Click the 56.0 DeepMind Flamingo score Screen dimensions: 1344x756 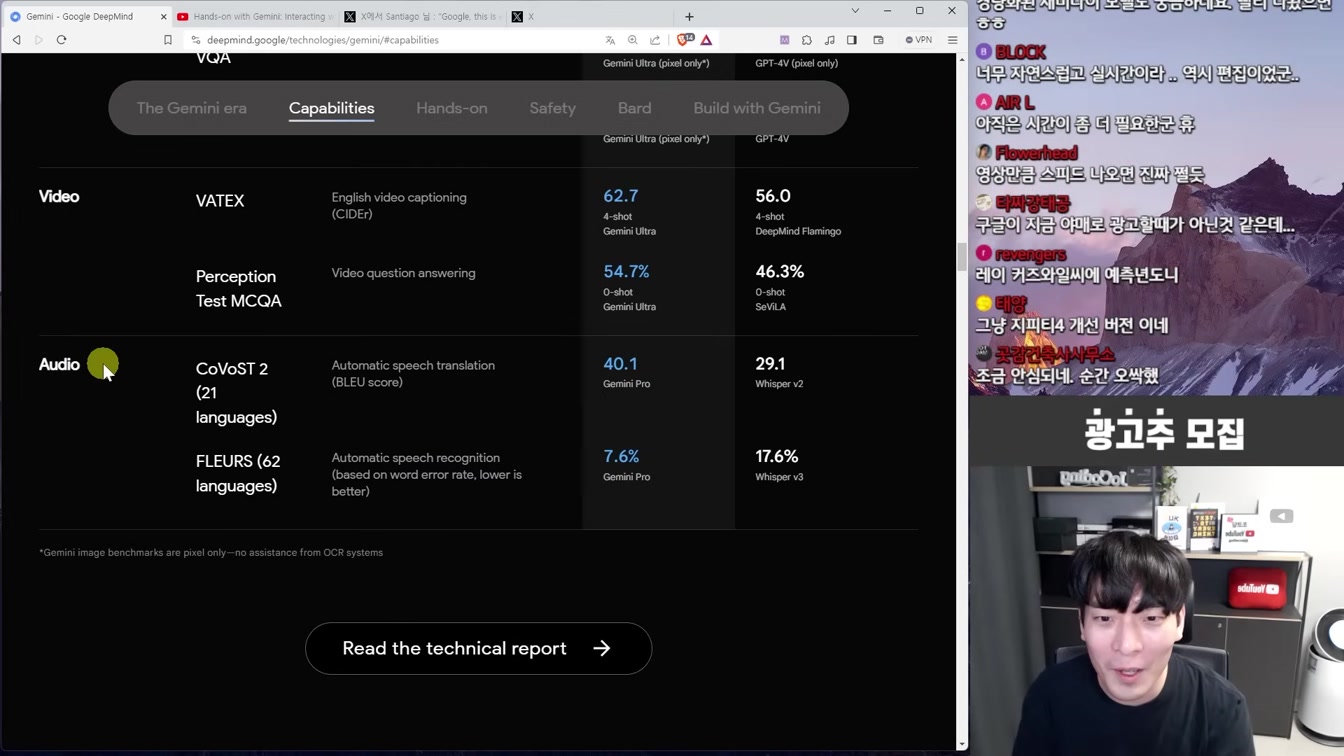point(773,196)
